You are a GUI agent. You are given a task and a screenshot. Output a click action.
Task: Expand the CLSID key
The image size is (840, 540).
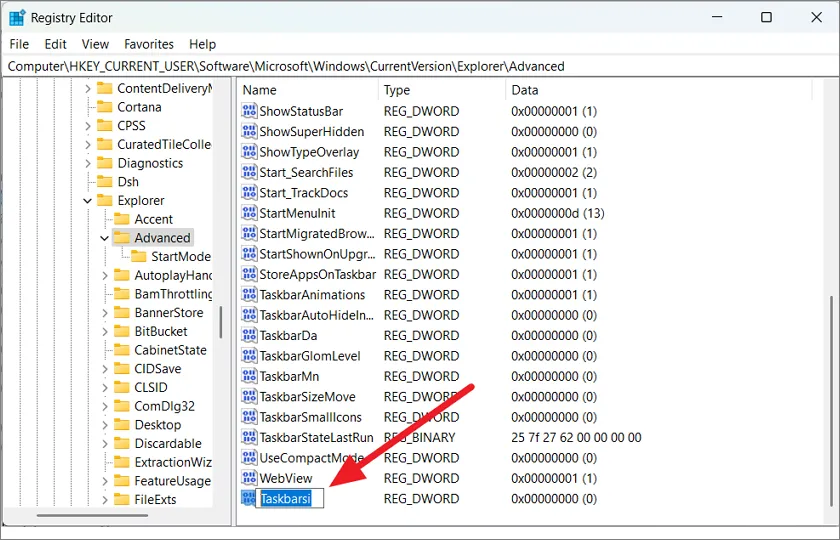pyautogui.click(x=105, y=387)
